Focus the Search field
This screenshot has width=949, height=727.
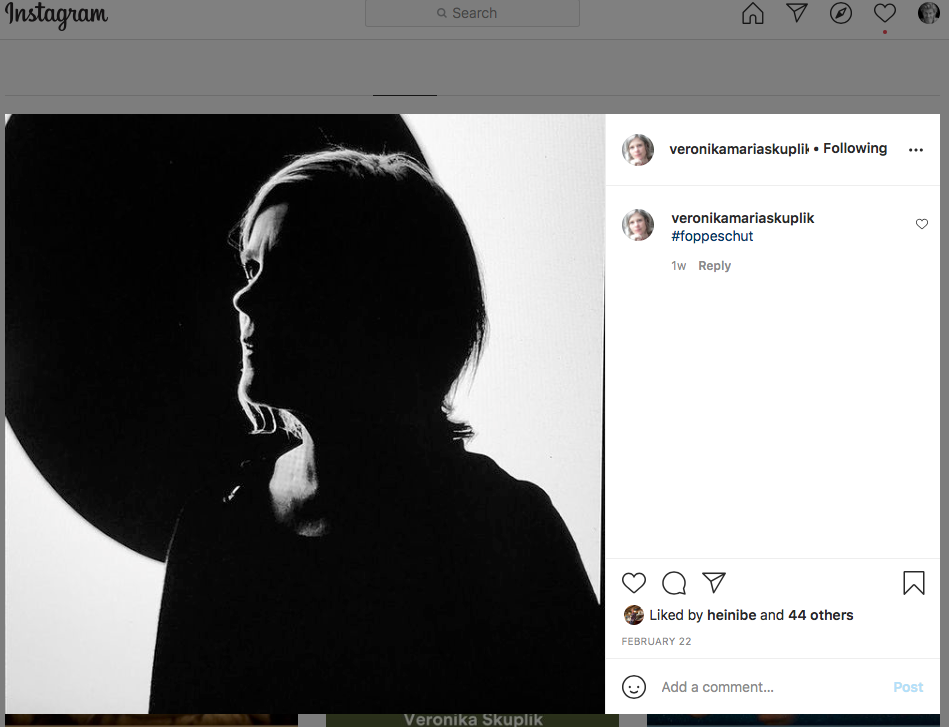472,13
